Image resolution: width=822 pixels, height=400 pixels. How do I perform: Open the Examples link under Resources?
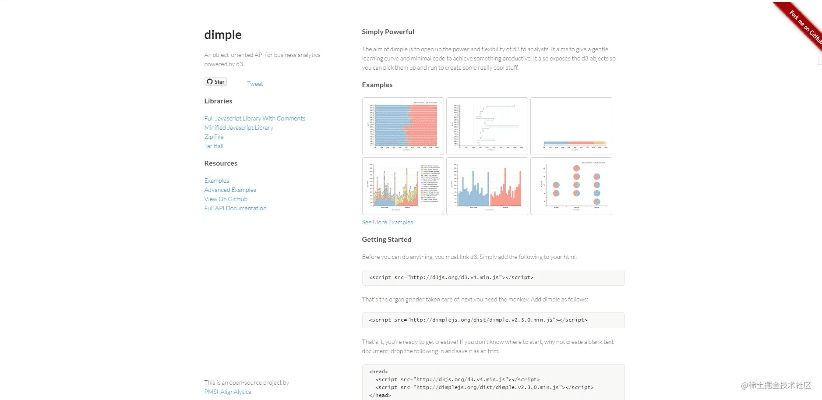click(216, 181)
